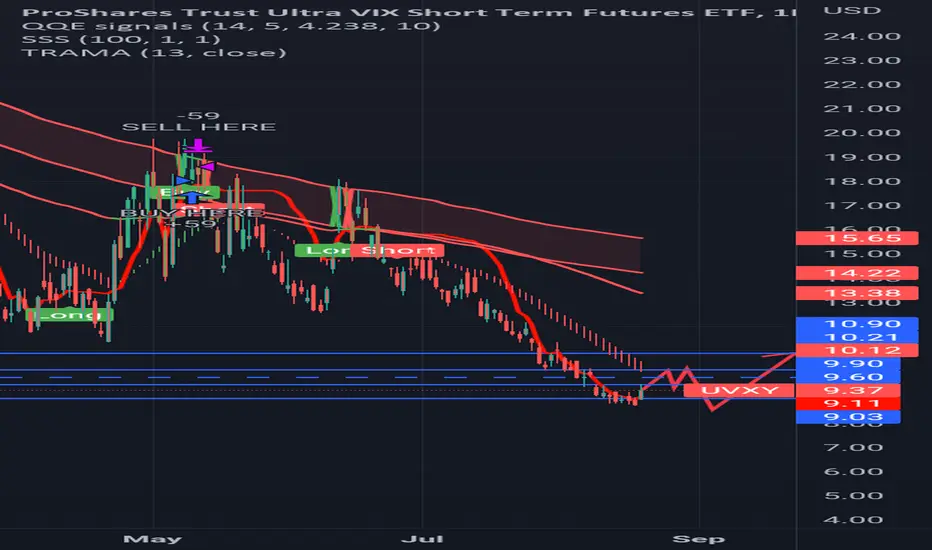The width and height of the screenshot is (932, 550).
Task: Click the red 9.37 price label
Action: pyautogui.click(x=848, y=391)
